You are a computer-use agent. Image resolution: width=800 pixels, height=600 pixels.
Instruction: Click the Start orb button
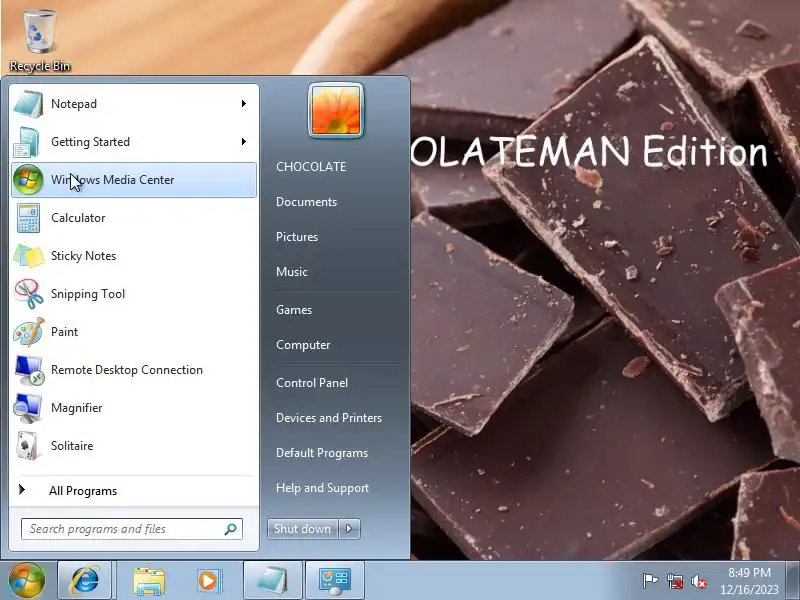point(27,580)
